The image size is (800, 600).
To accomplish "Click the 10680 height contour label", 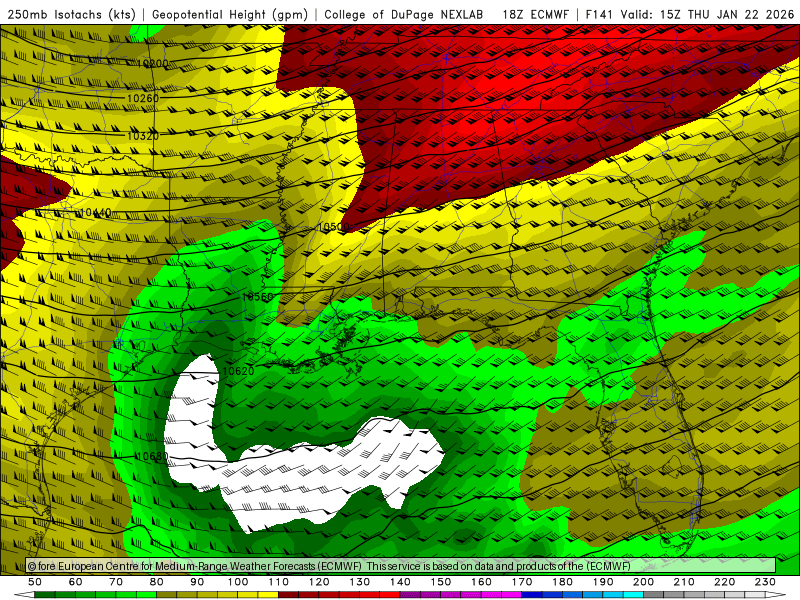I will pyautogui.click(x=152, y=456).
